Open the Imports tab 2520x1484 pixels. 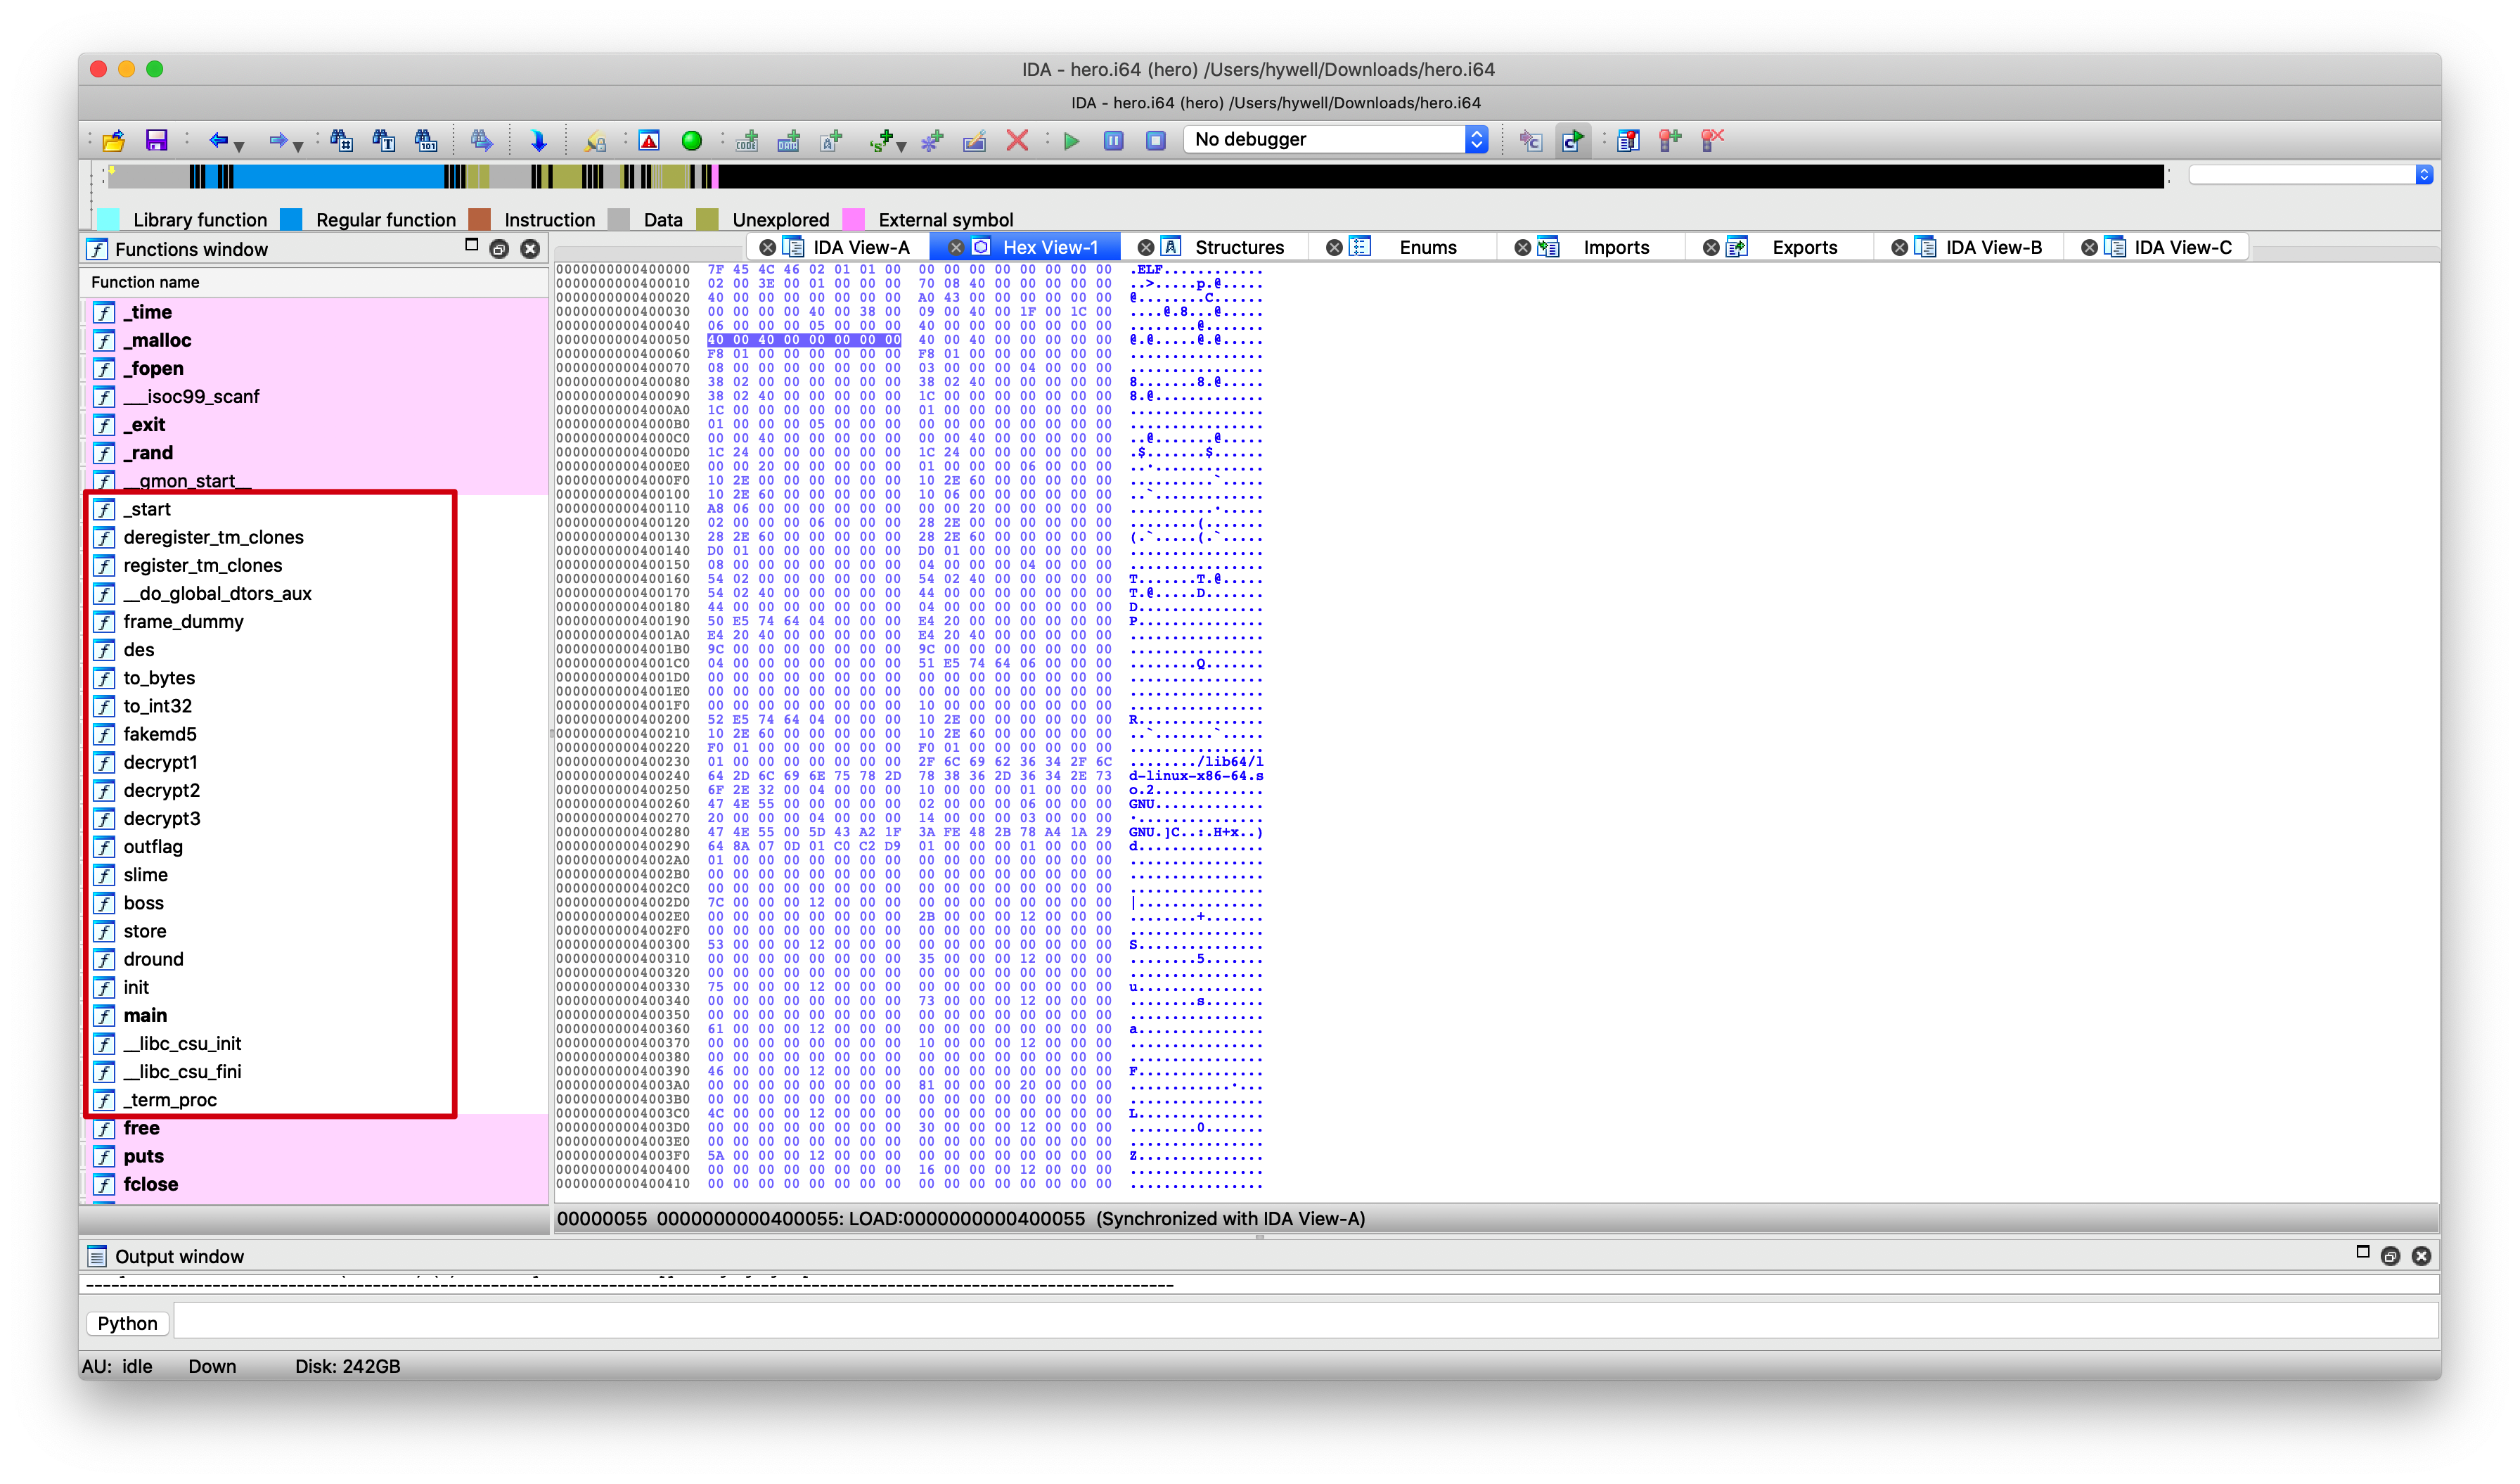click(1615, 247)
